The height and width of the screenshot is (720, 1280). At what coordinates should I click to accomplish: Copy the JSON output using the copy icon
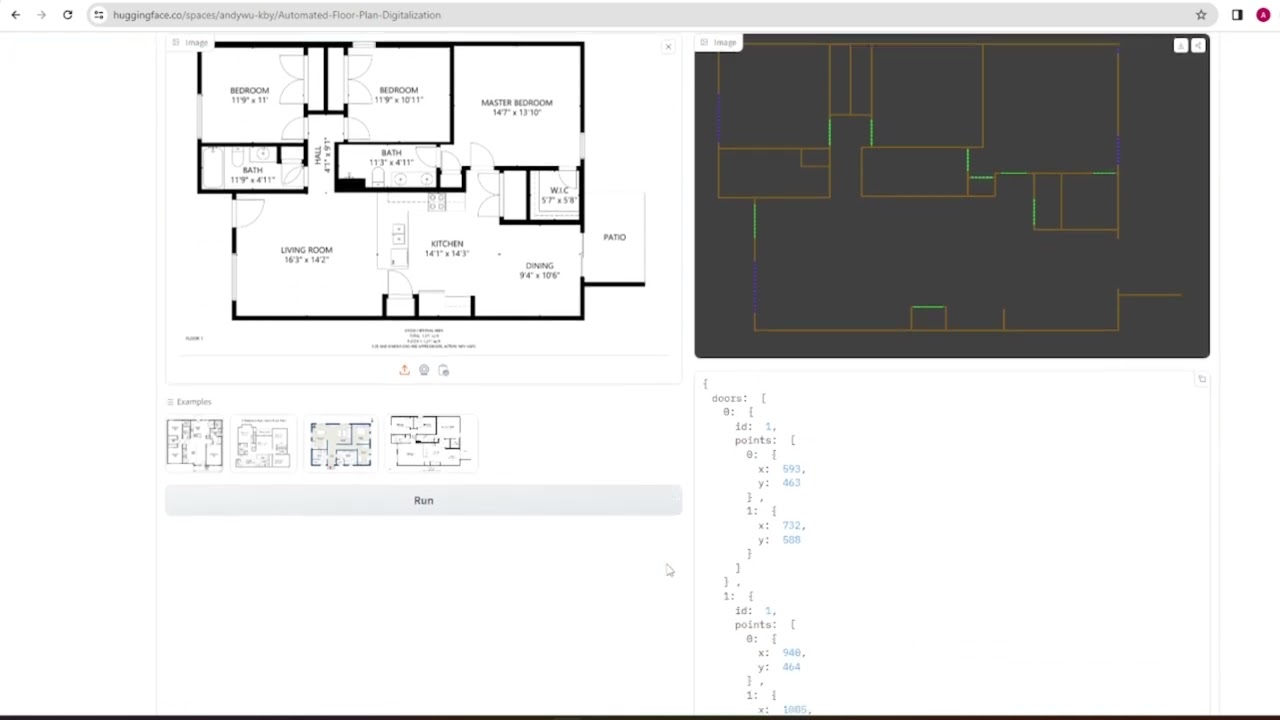(1202, 379)
